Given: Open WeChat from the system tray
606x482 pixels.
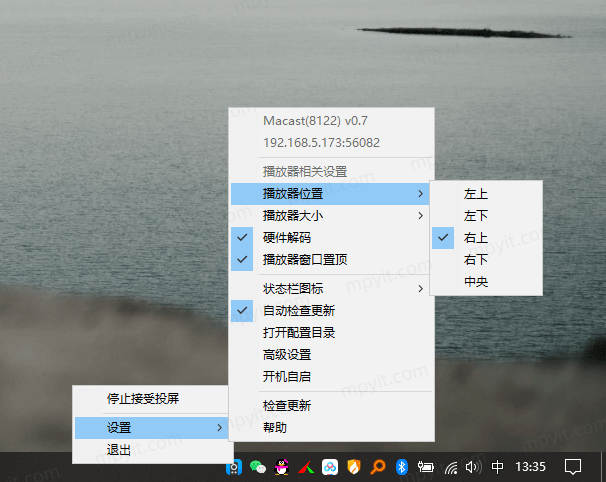Looking at the screenshot, I should point(258,467).
